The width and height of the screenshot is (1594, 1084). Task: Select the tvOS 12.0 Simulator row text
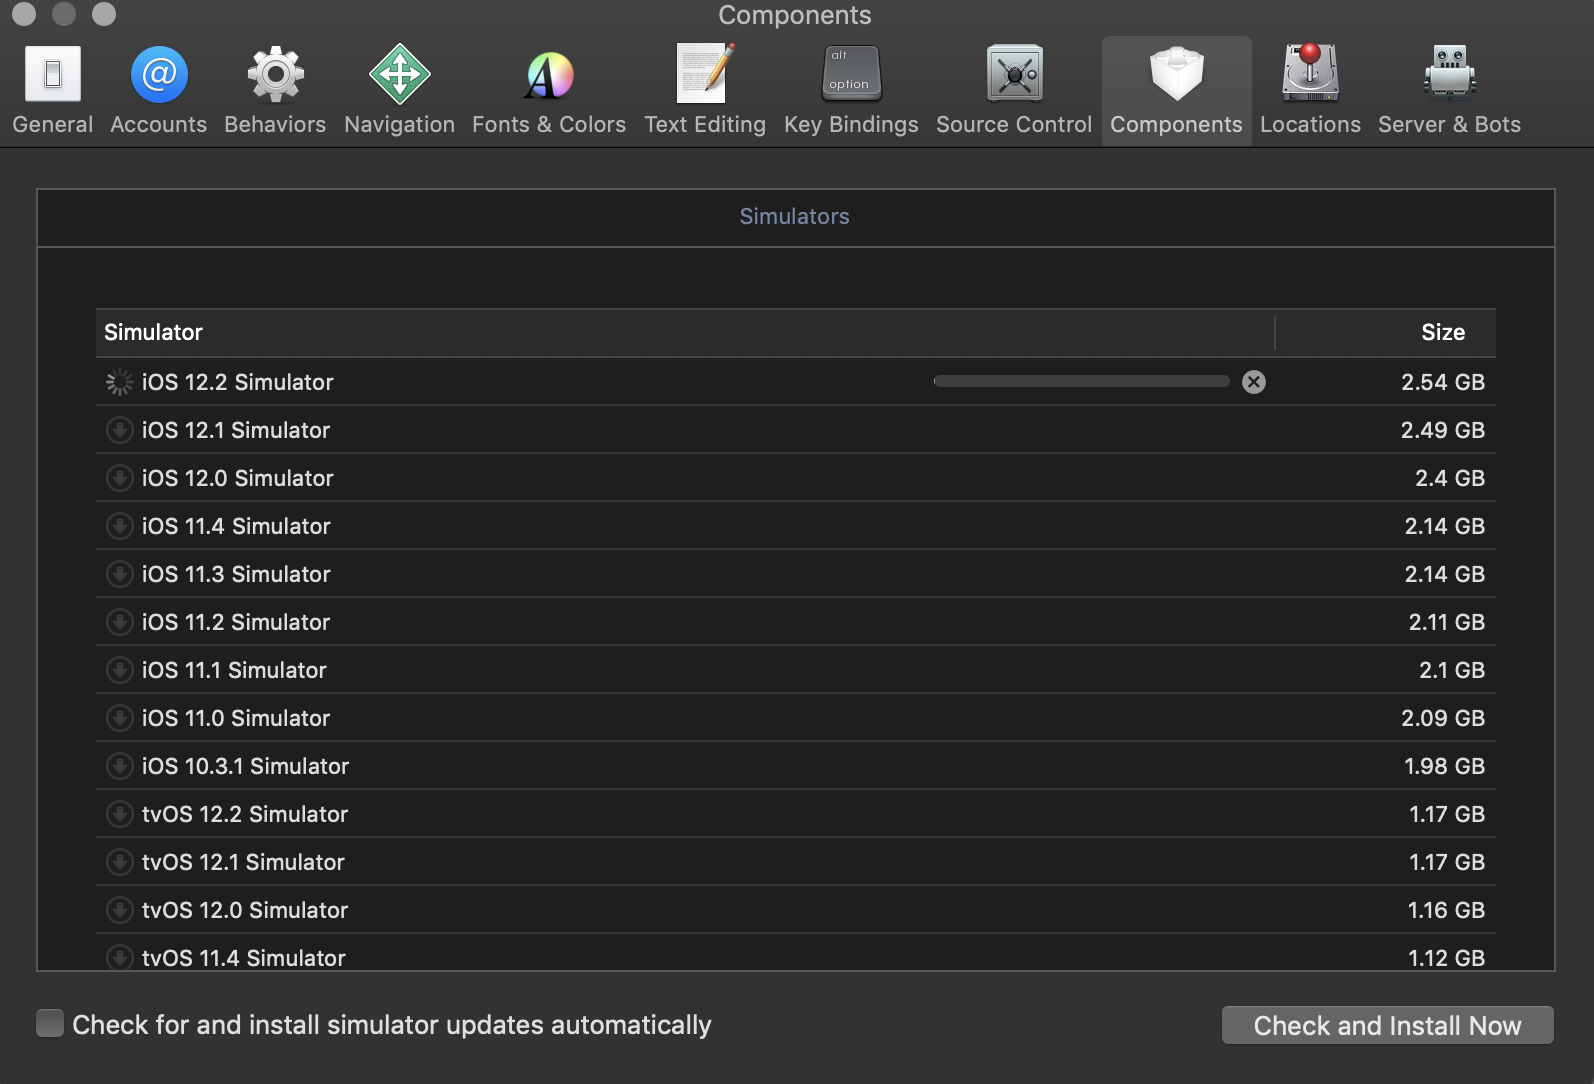(x=245, y=910)
